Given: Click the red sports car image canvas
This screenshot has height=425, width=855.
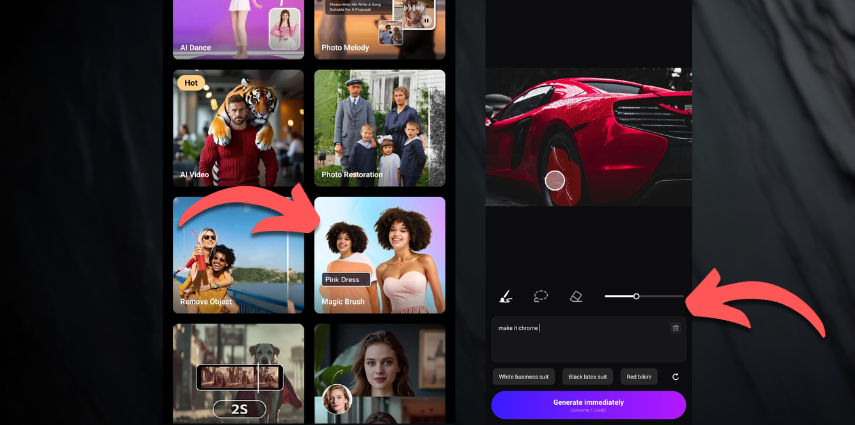Looking at the screenshot, I should 588,137.
